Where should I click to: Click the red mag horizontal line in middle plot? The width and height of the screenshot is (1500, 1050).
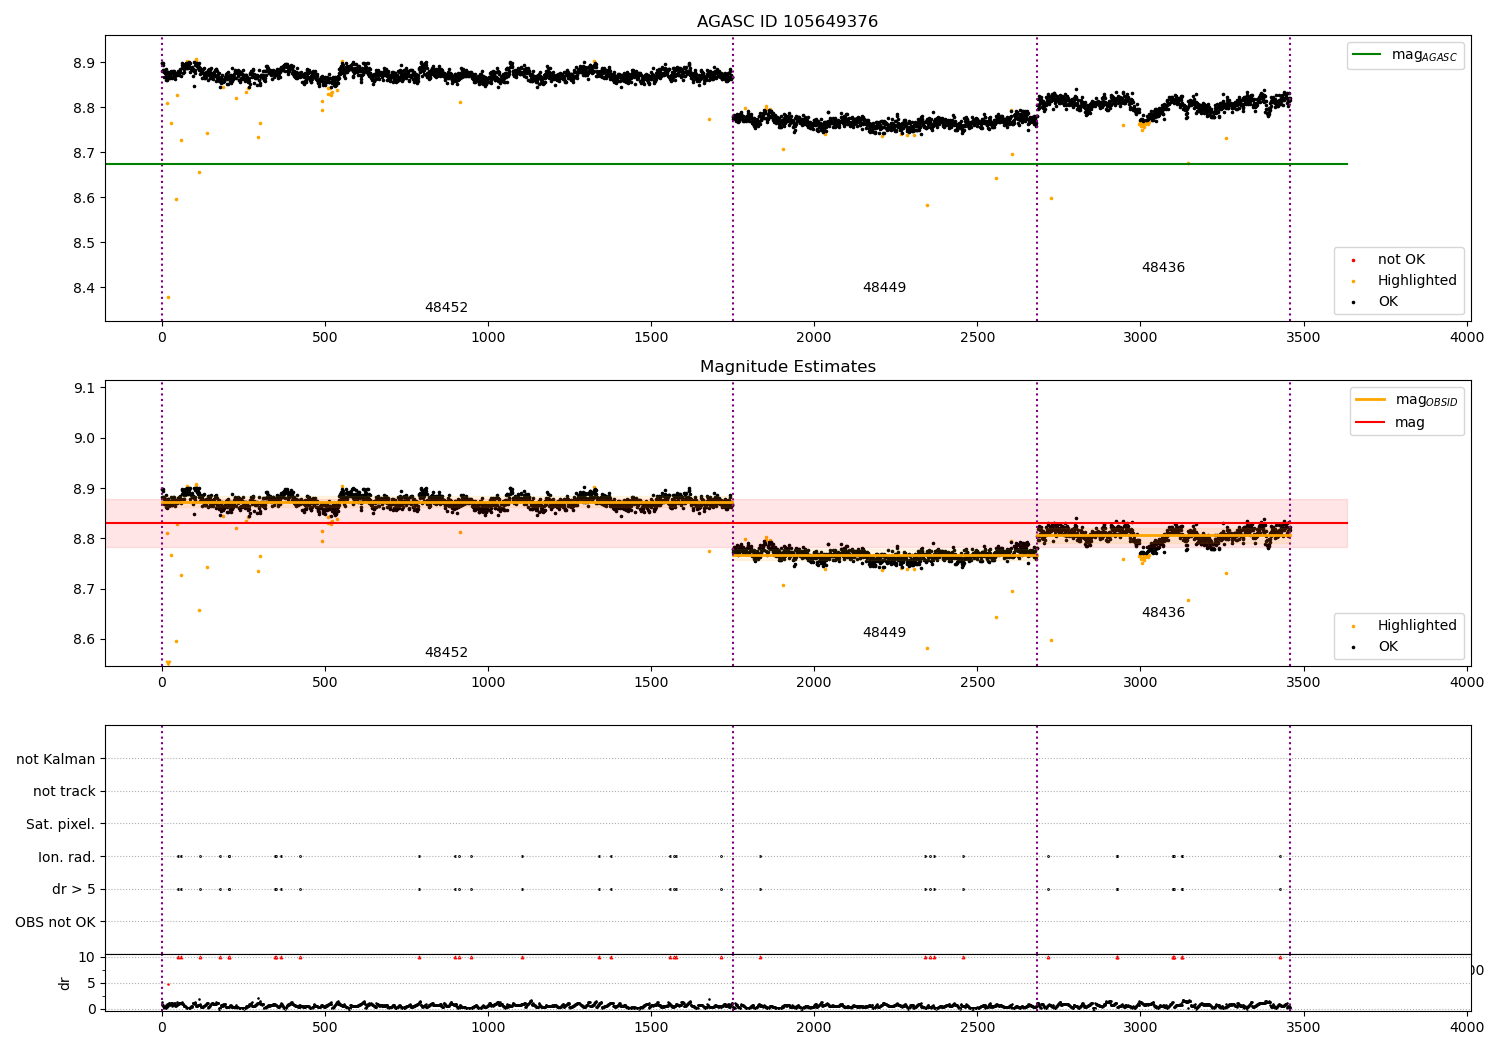[726, 523]
